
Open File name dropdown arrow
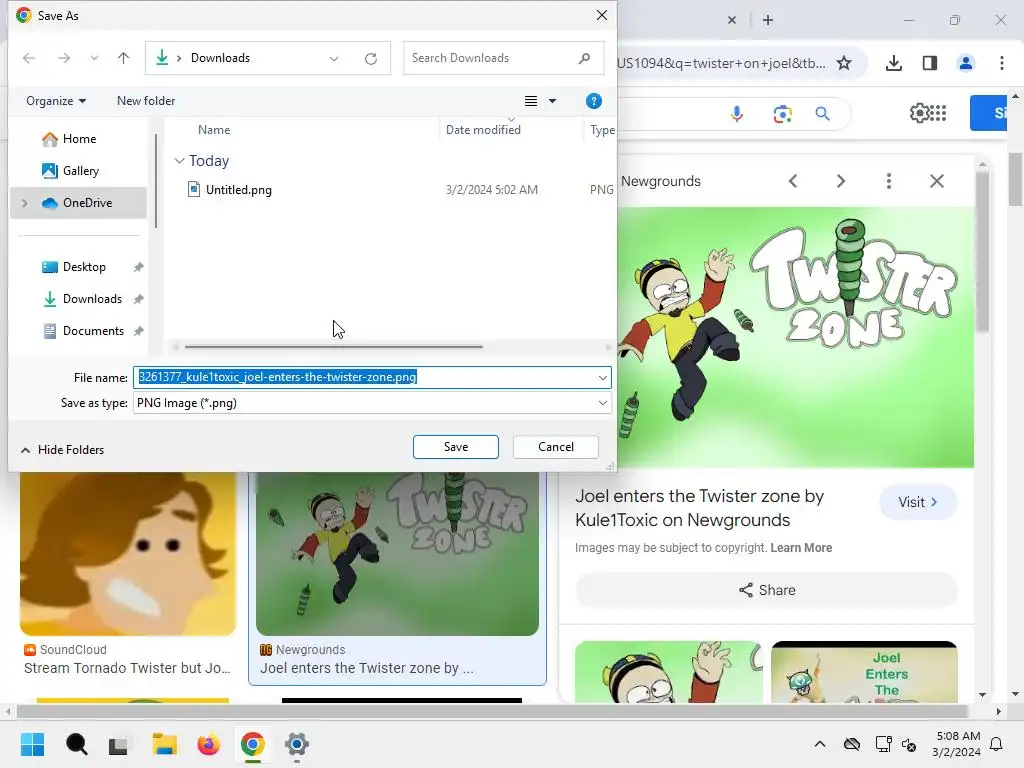602,377
